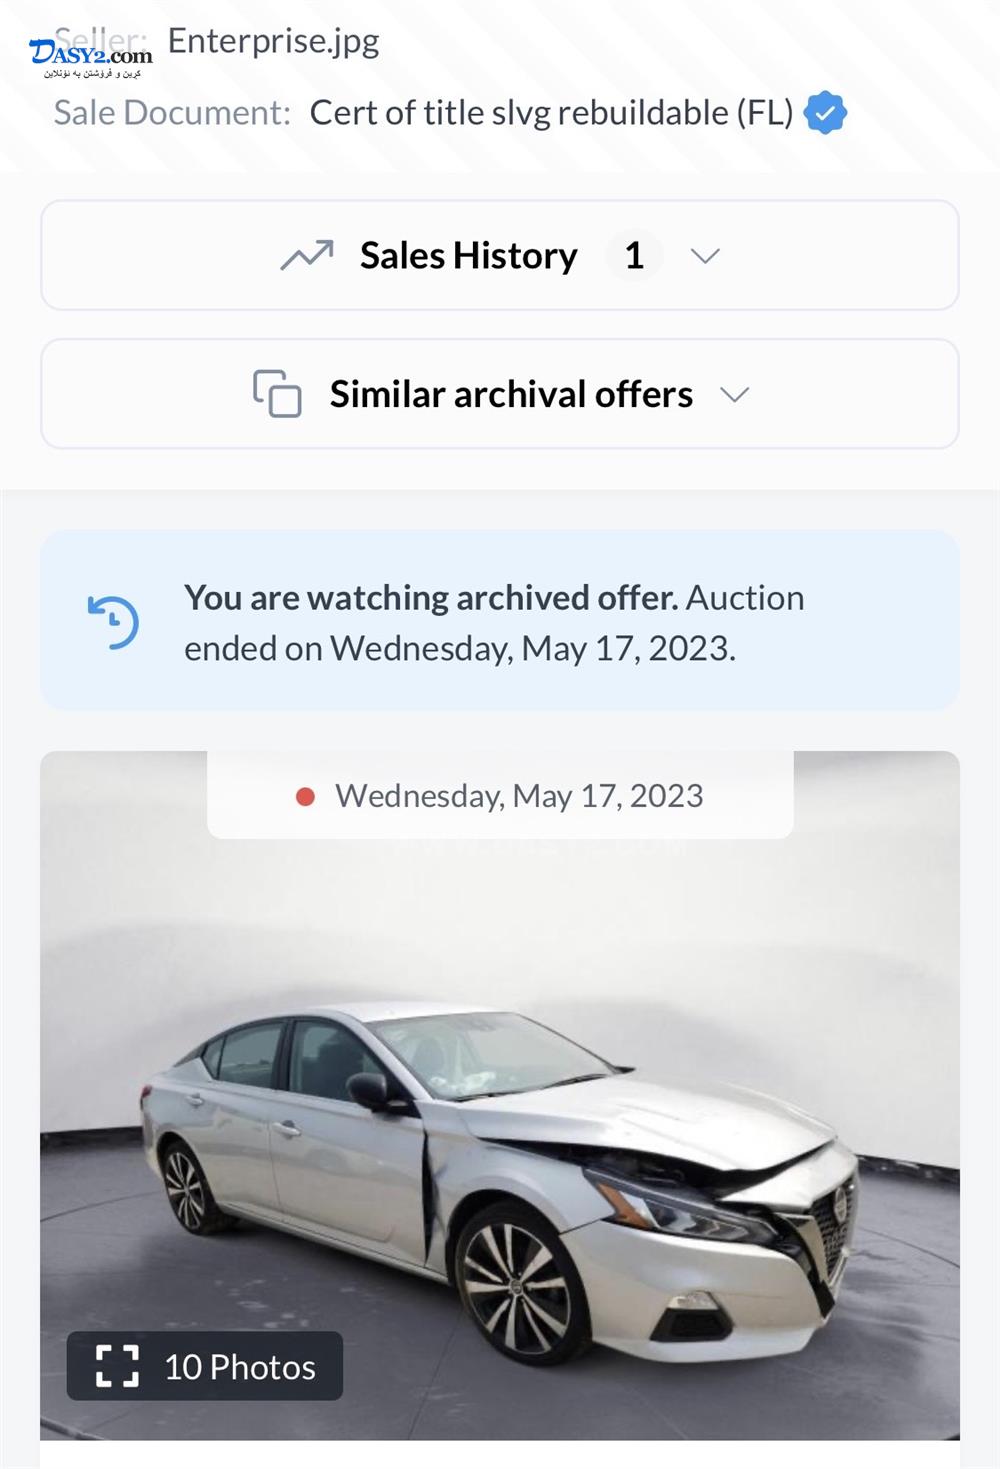The width and height of the screenshot is (1000, 1469).
Task: Click the seller name Enterprise.jpg
Action: [273, 41]
